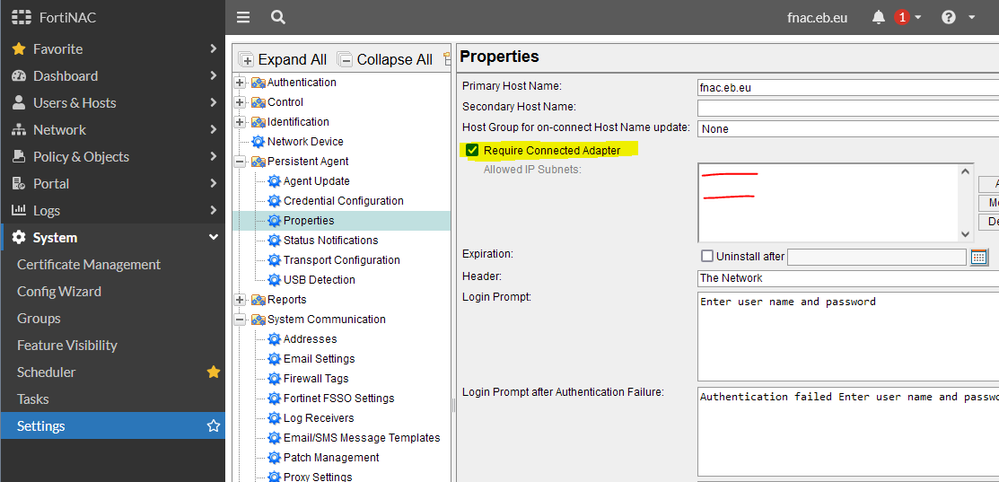Viewport: 999px width, 482px height.
Task: Expand the Authentication tree node
Action: tap(240, 83)
